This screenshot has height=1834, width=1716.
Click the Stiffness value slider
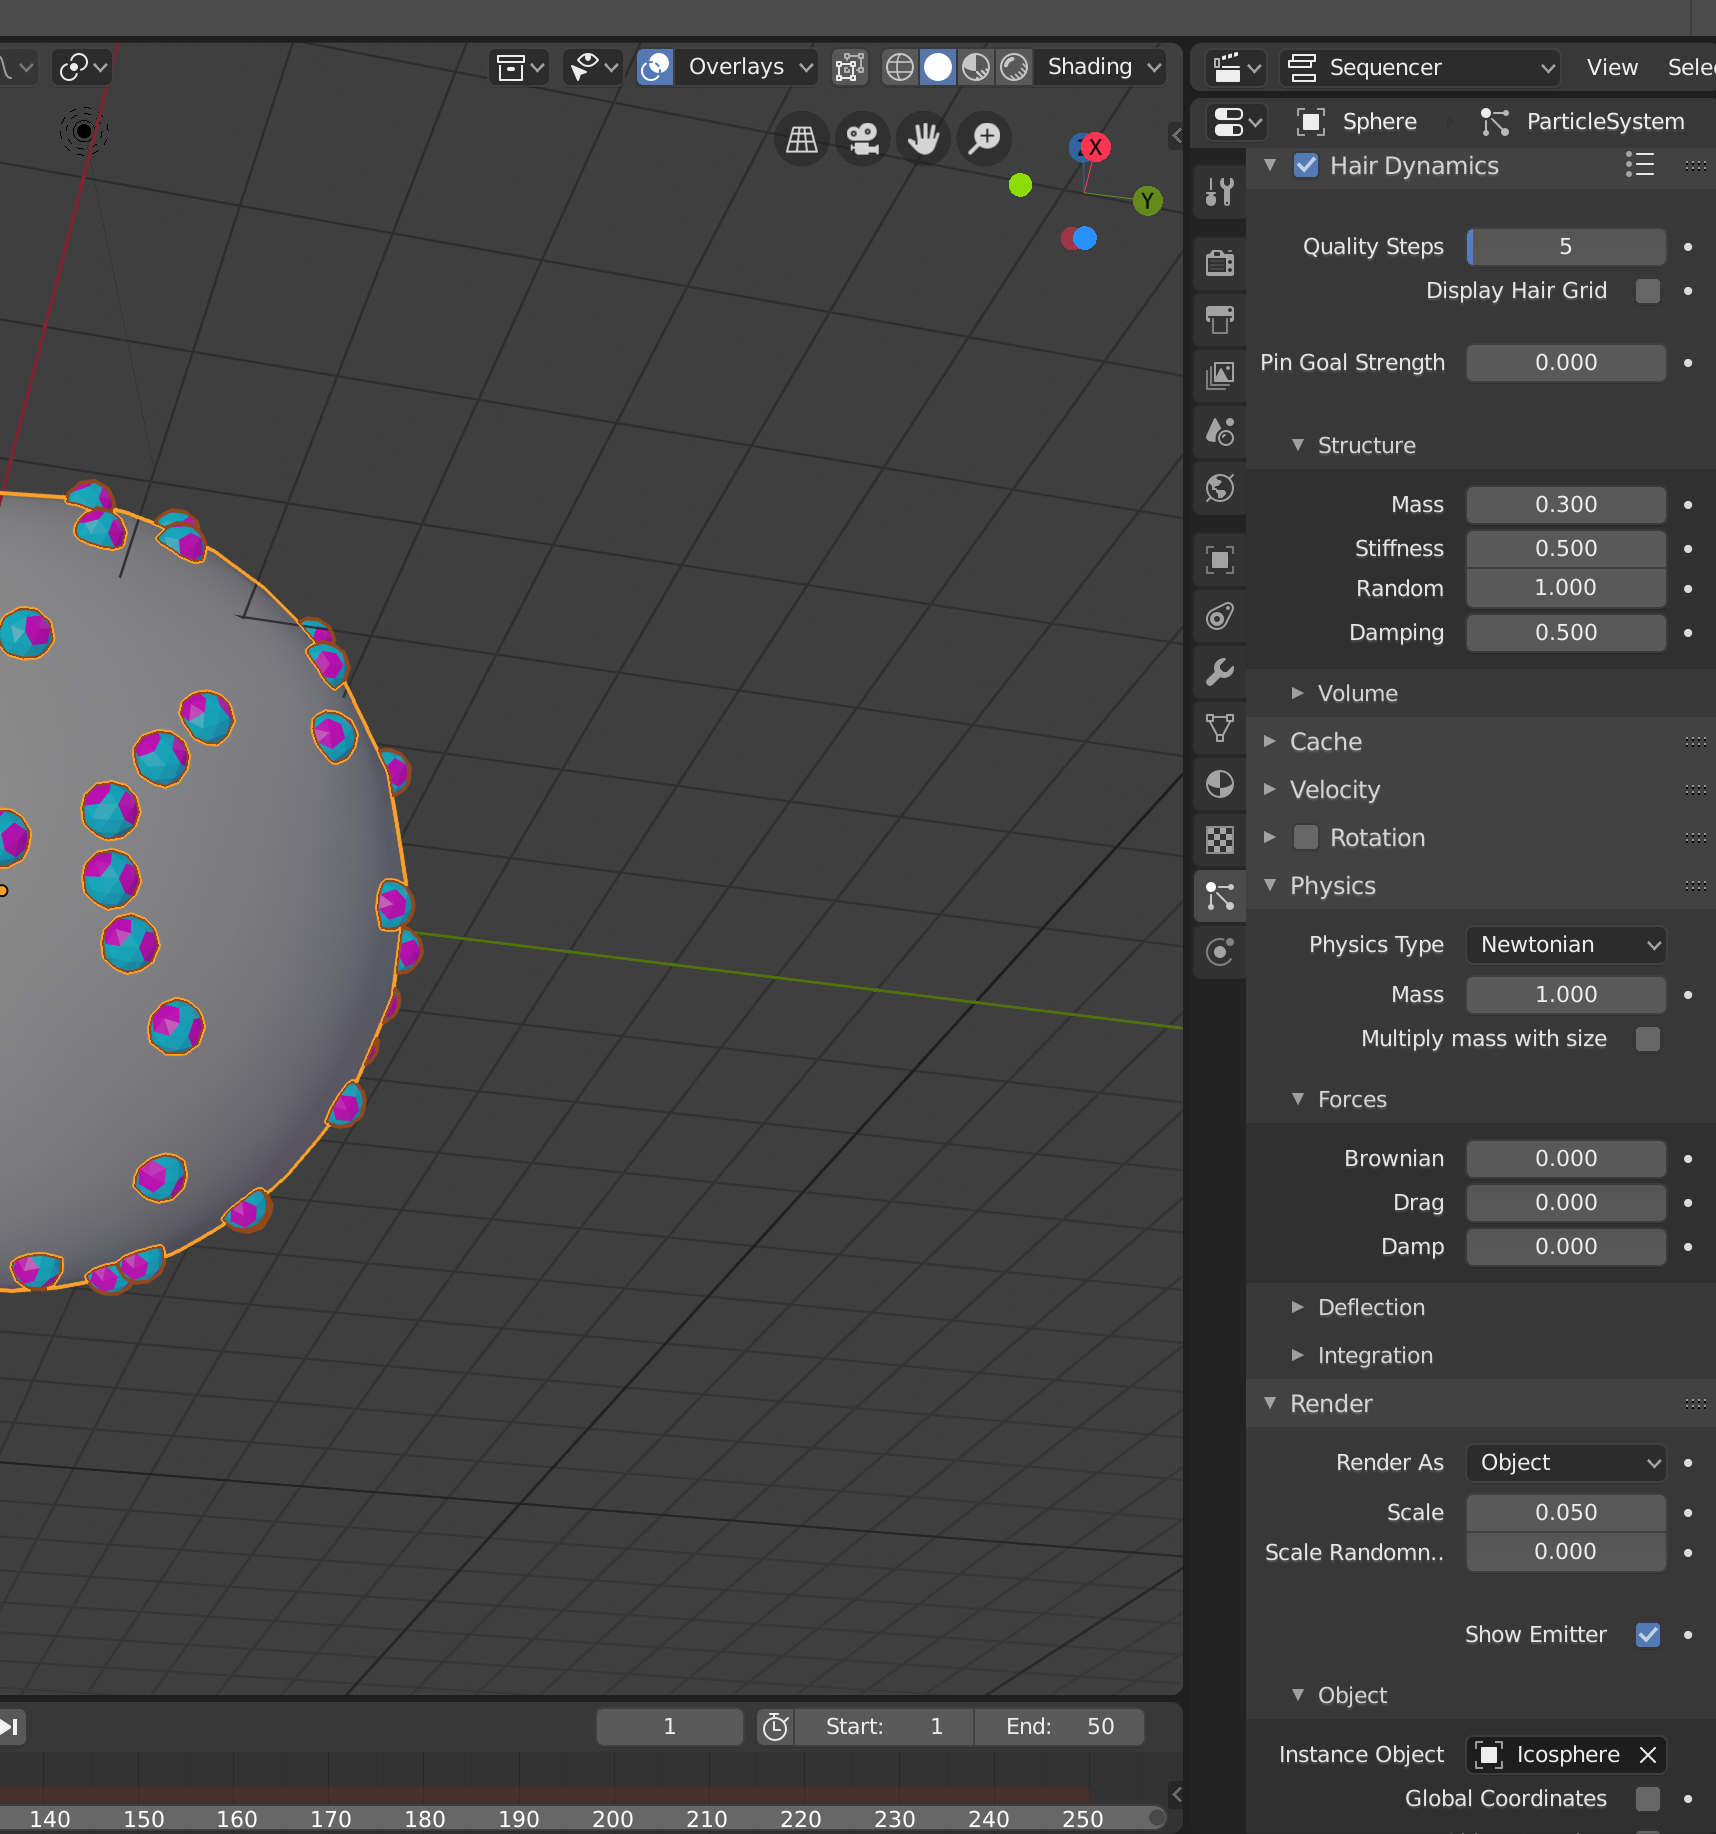[1566, 549]
